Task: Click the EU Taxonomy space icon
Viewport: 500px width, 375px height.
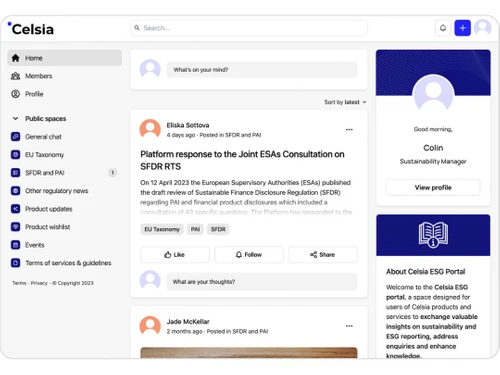Action: click(x=15, y=155)
